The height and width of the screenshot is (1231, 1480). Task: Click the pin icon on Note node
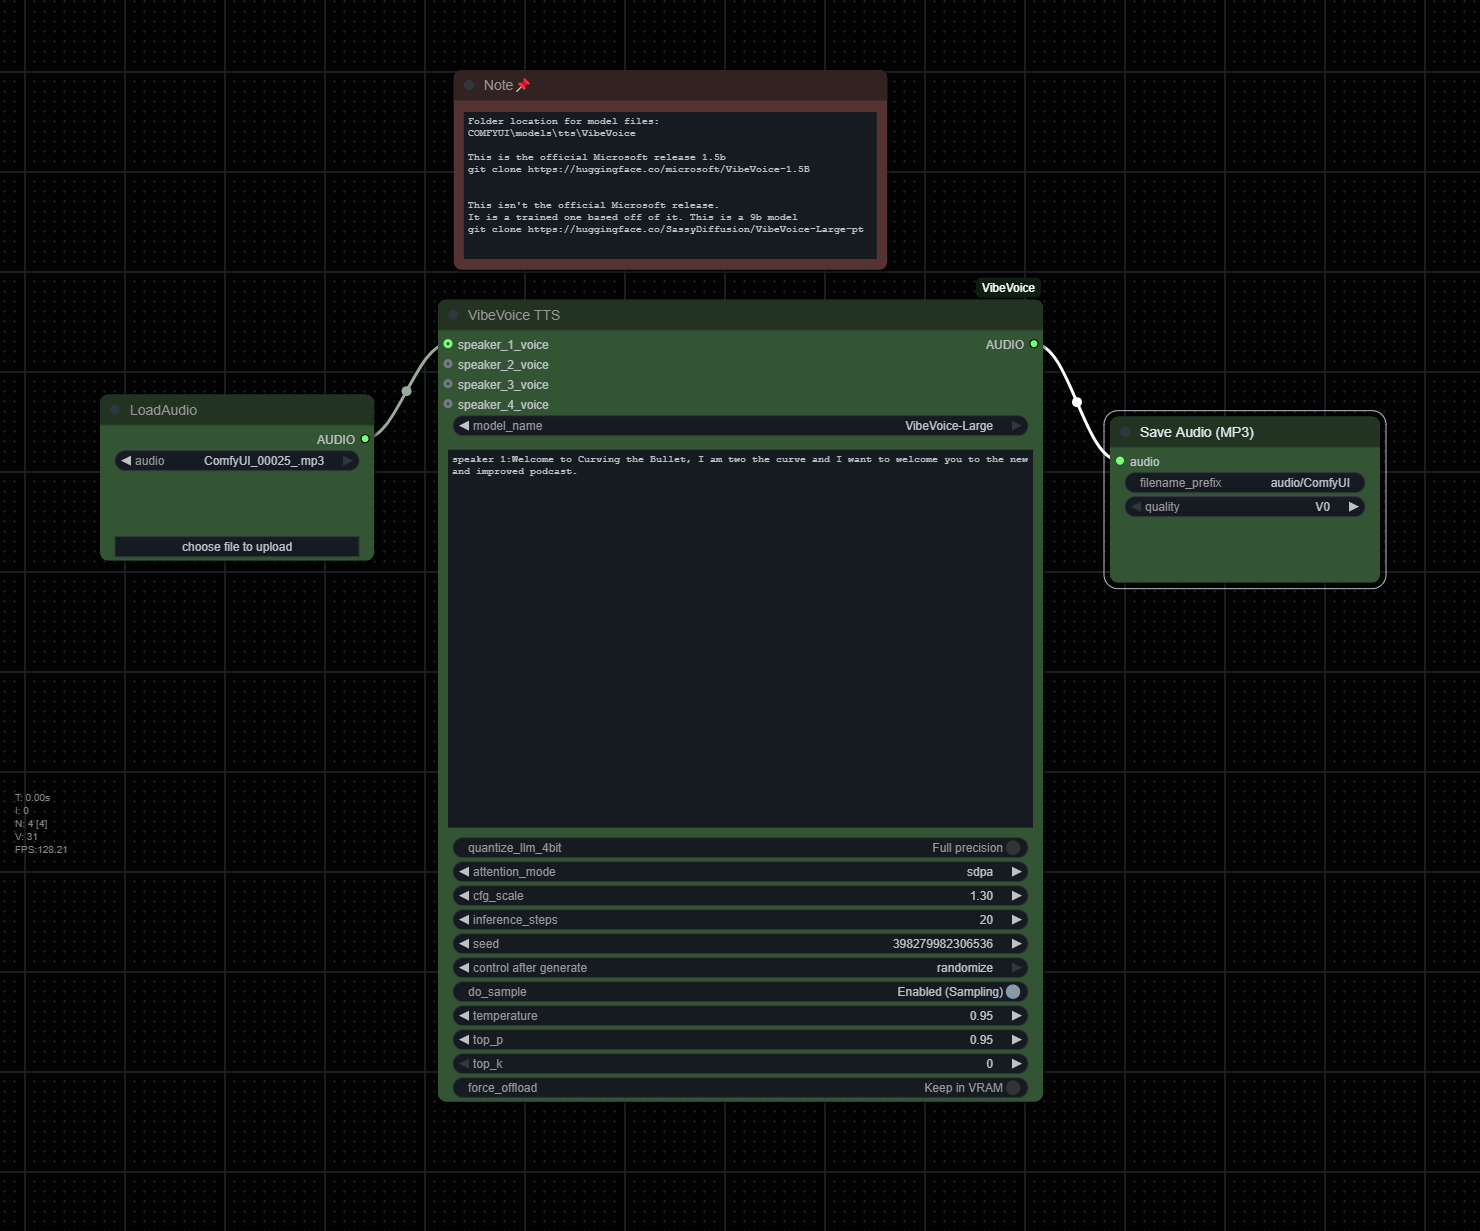523,86
